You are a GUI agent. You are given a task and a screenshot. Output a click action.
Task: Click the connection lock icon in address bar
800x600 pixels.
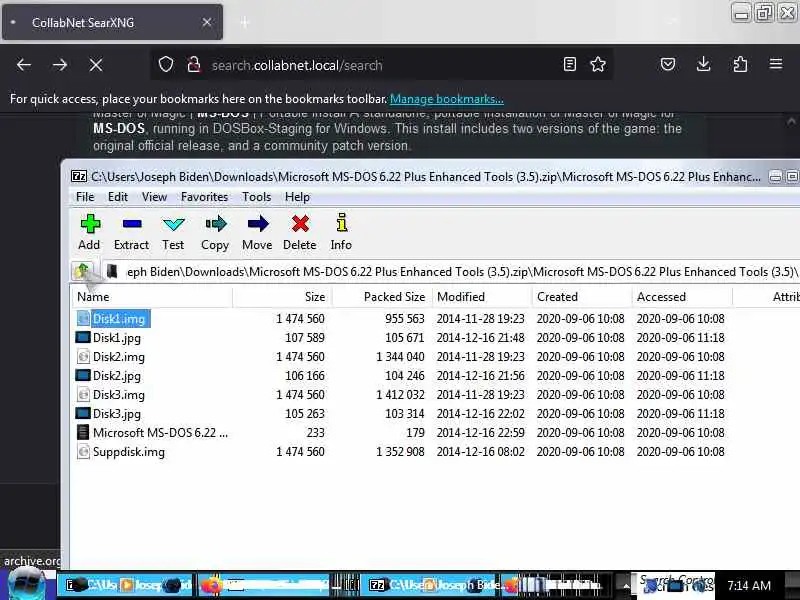[x=193, y=65]
